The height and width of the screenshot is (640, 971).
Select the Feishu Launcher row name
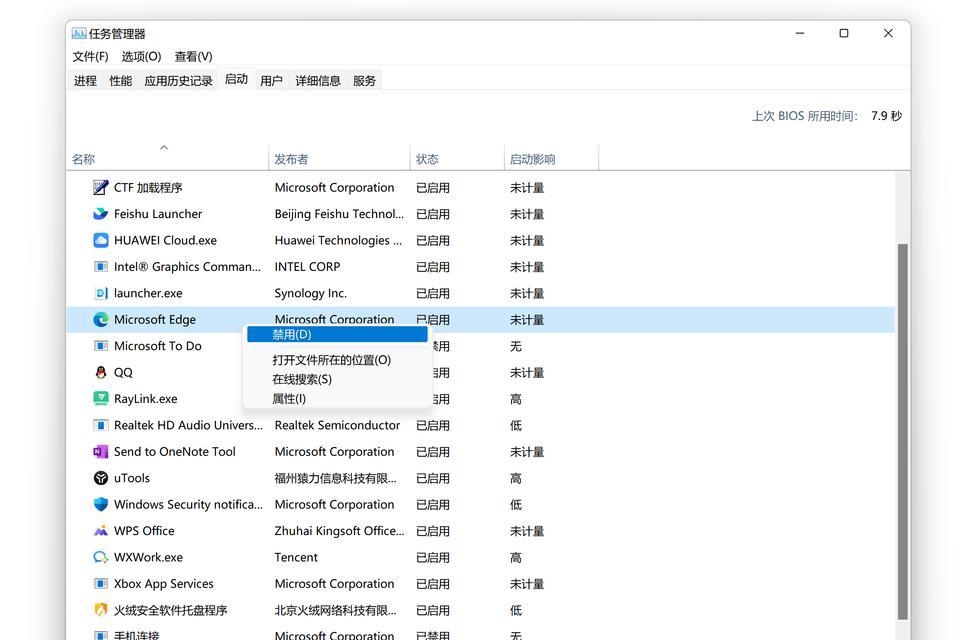point(158,214)
